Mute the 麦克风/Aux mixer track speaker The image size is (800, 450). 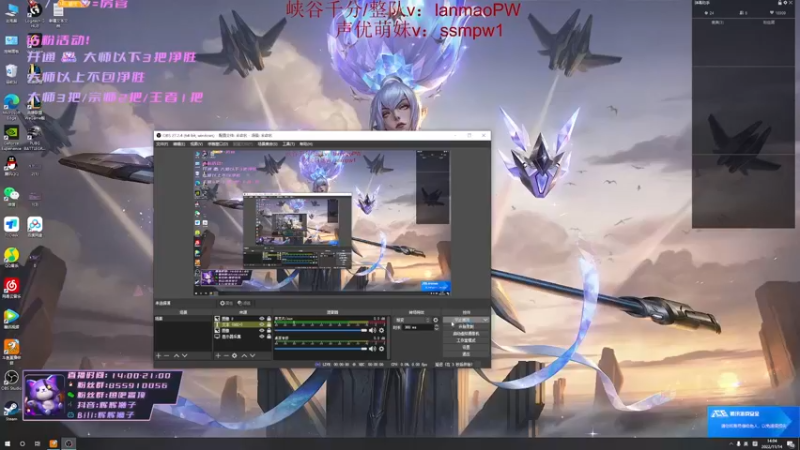pos(372,331)
